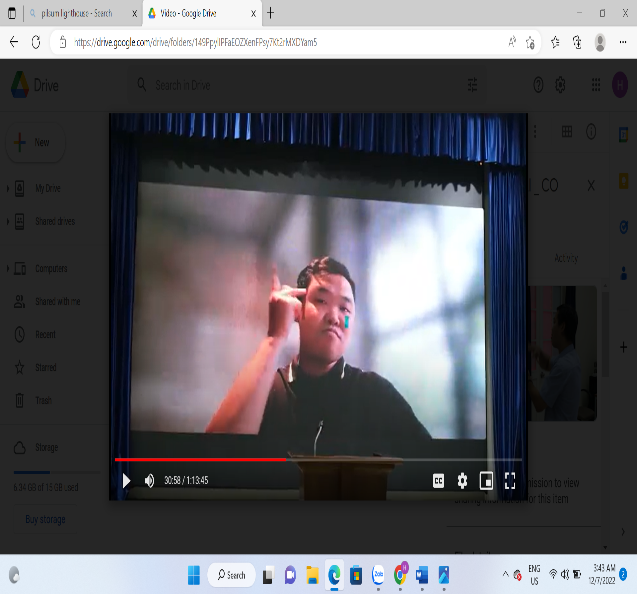Expand the Computers tree

pyautogui.click(x=8, y=268)
